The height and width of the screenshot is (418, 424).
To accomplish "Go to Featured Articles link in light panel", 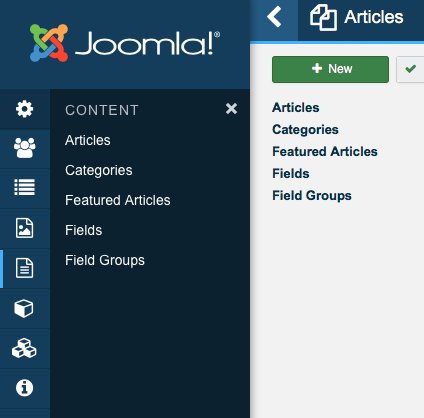I will tap(325, 152).
